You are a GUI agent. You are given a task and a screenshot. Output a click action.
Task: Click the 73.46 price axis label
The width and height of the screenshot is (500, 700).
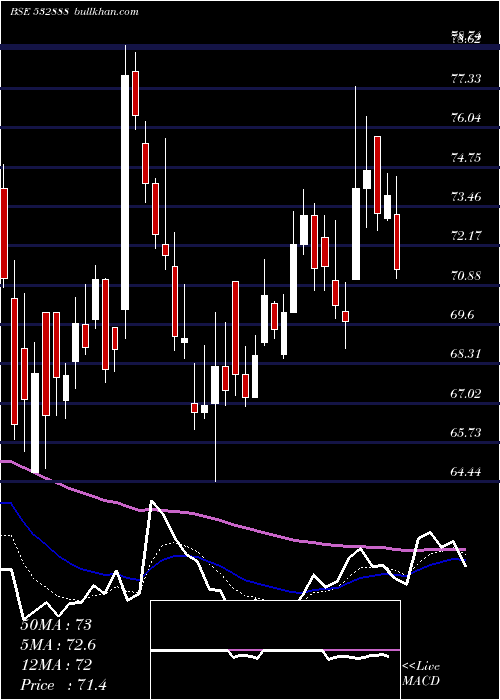click(466, 196)
